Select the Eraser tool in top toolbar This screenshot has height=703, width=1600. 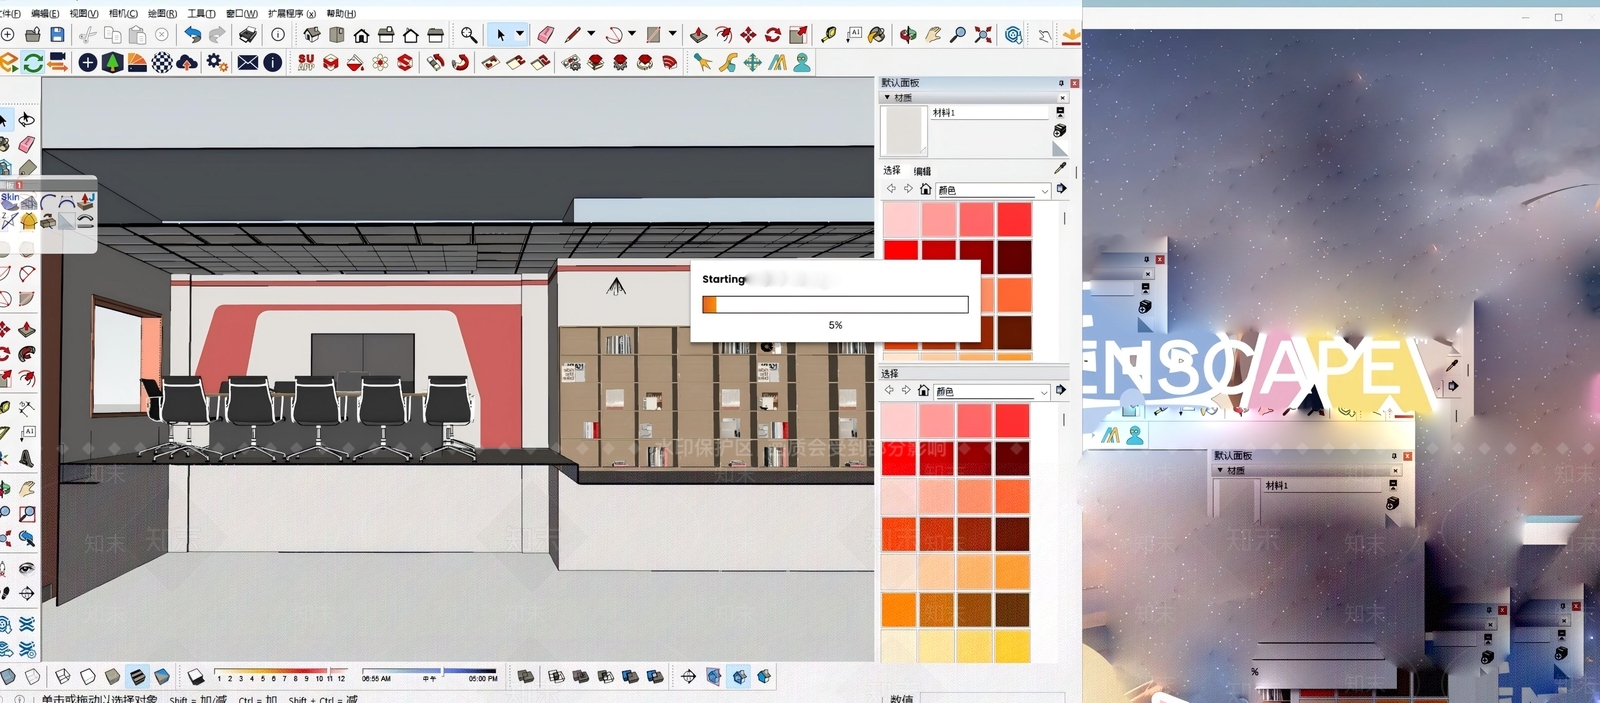(545, 35)
